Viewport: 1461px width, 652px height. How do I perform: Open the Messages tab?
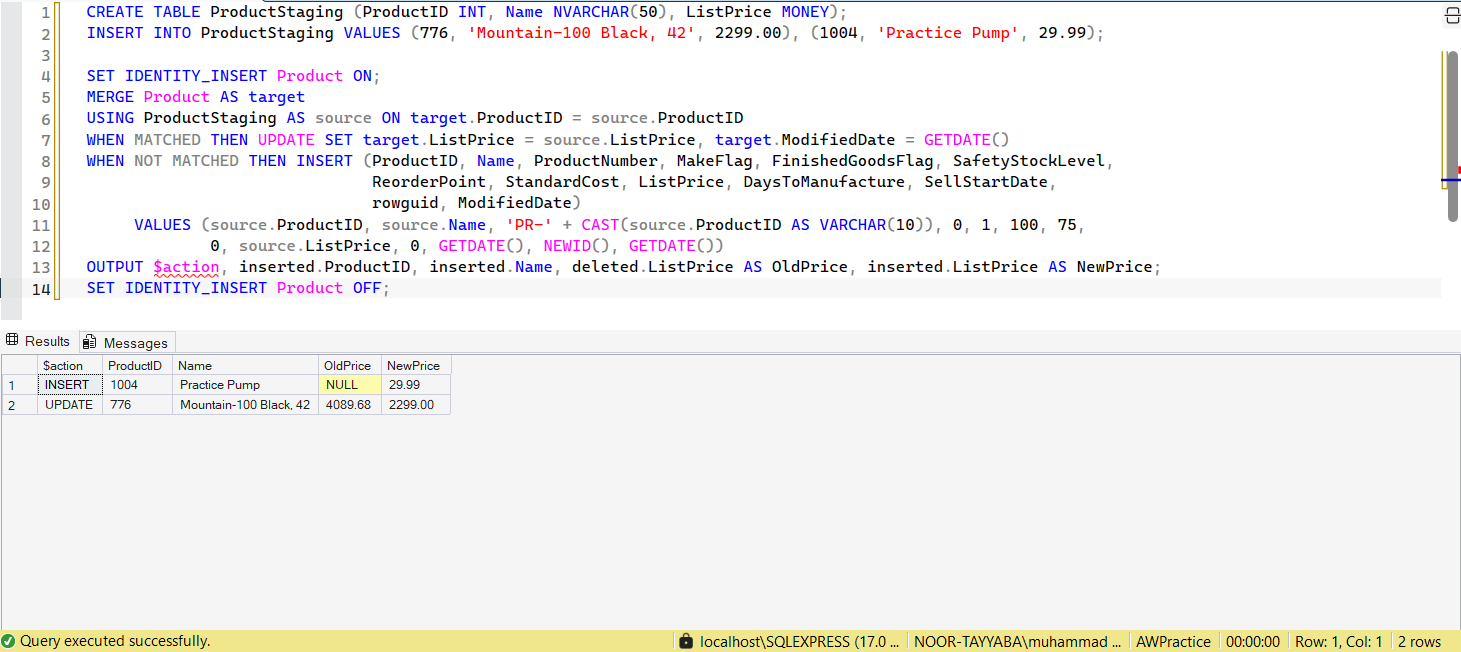pos(127,342)
